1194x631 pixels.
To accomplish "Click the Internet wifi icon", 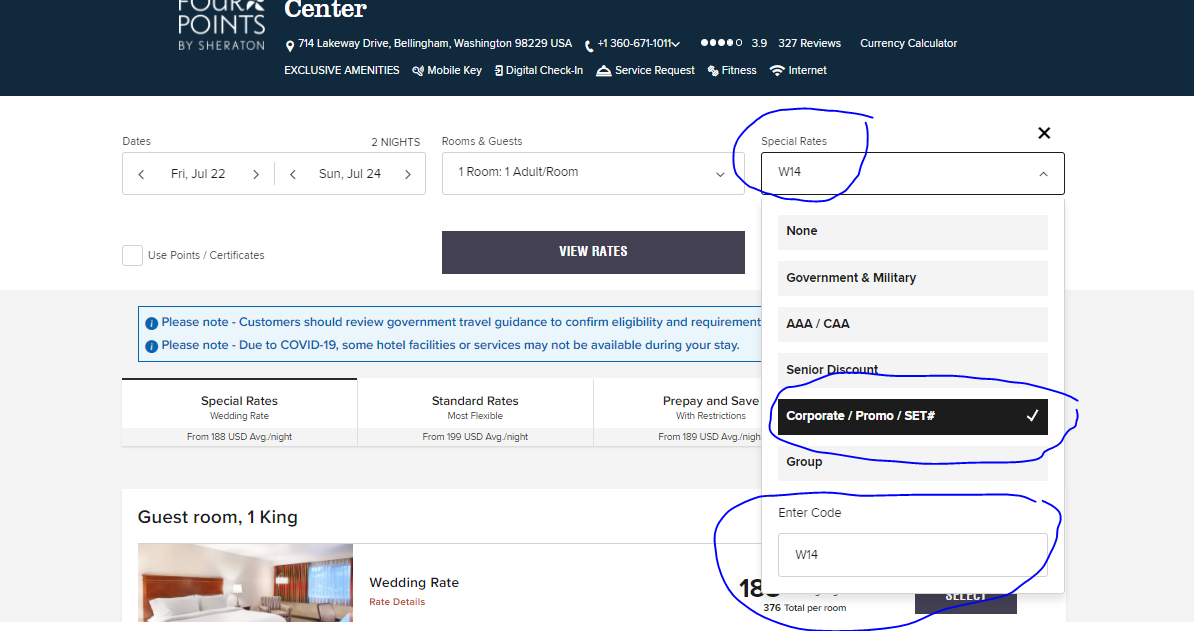I will (x=777, y=71).
